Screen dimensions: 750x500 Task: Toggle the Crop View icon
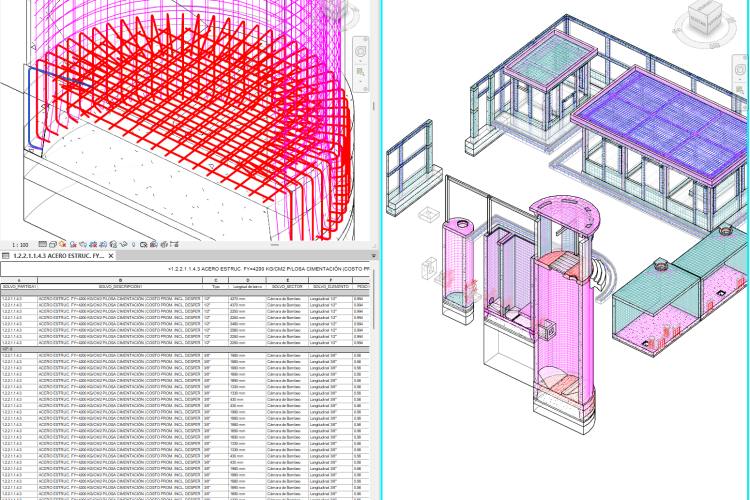93,244
